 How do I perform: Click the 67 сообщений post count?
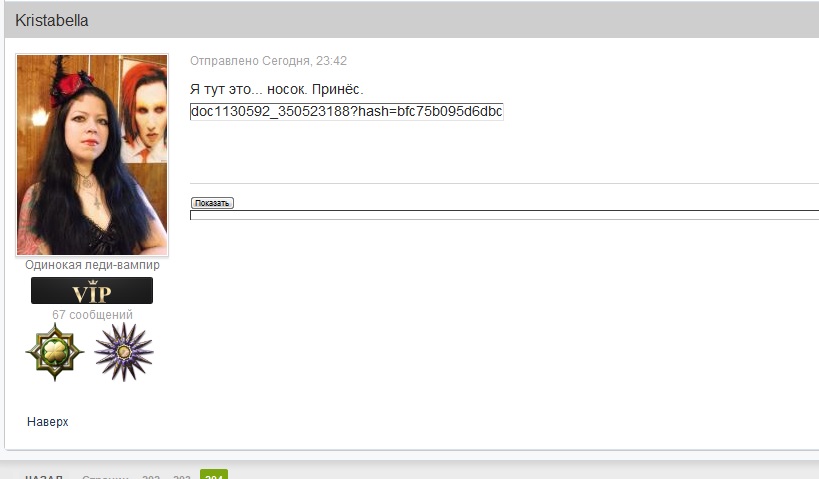click(92, 314)
